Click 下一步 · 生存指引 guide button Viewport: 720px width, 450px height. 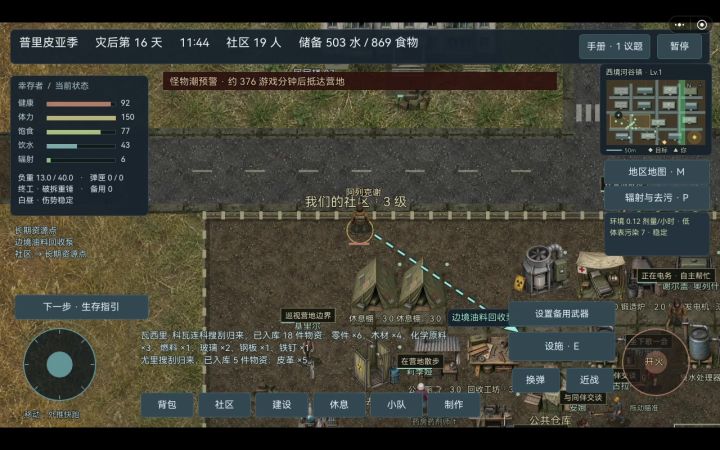81,307
